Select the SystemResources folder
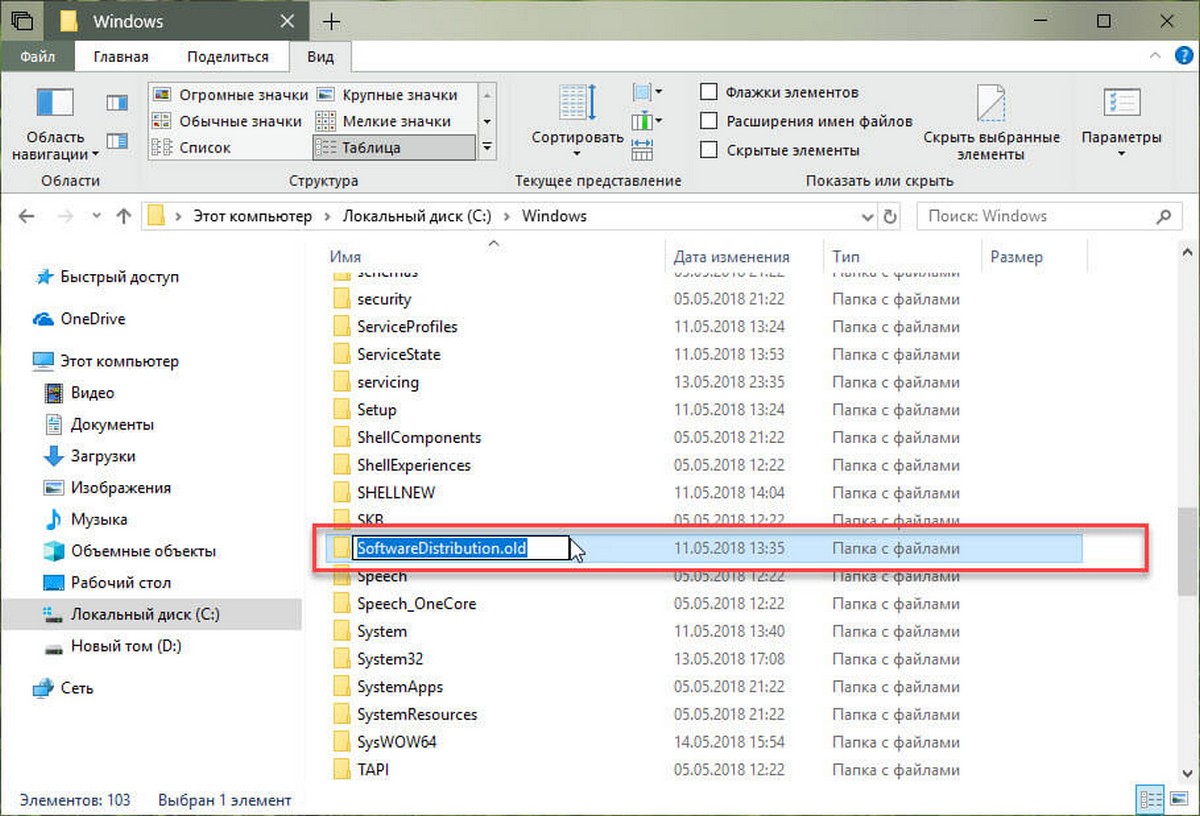Viewport: 1200px width, 816px height. click(x=417, y=714)
